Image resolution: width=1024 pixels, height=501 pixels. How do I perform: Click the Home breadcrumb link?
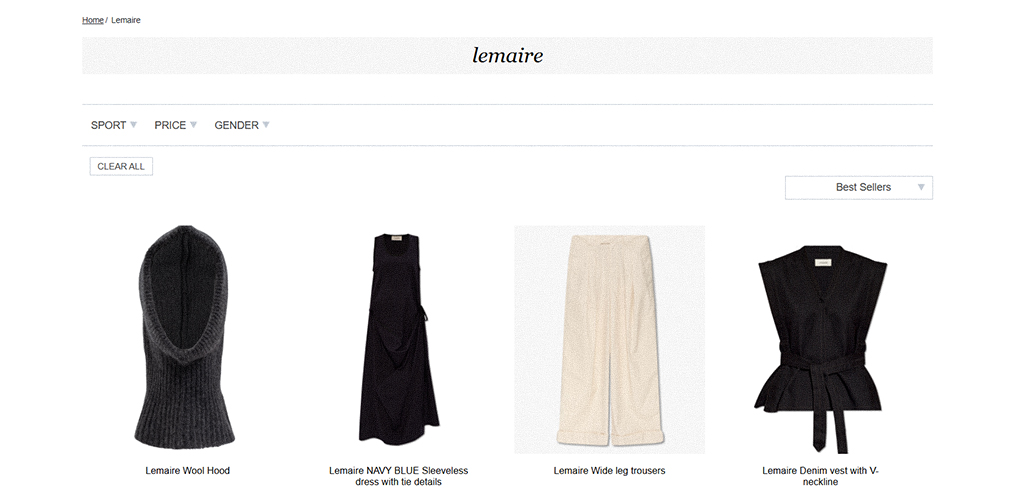[92, 20]
